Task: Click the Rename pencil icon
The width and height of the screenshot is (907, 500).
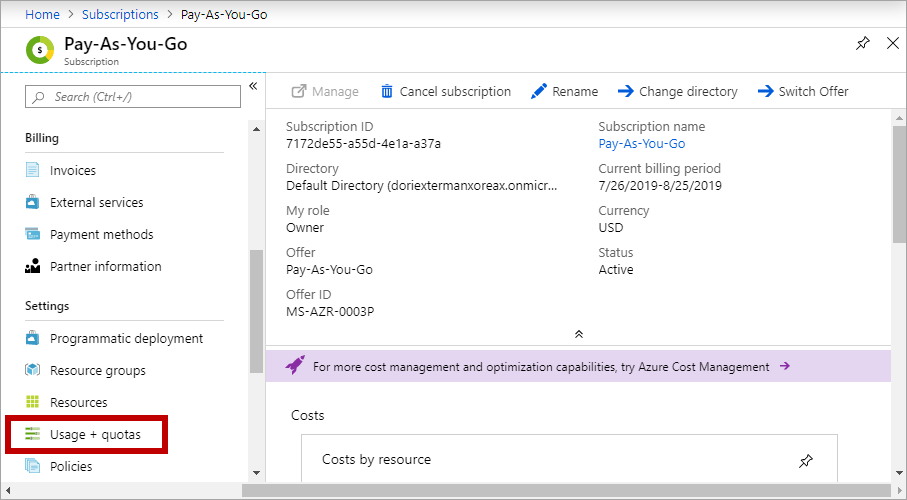Action: point(539,91)
